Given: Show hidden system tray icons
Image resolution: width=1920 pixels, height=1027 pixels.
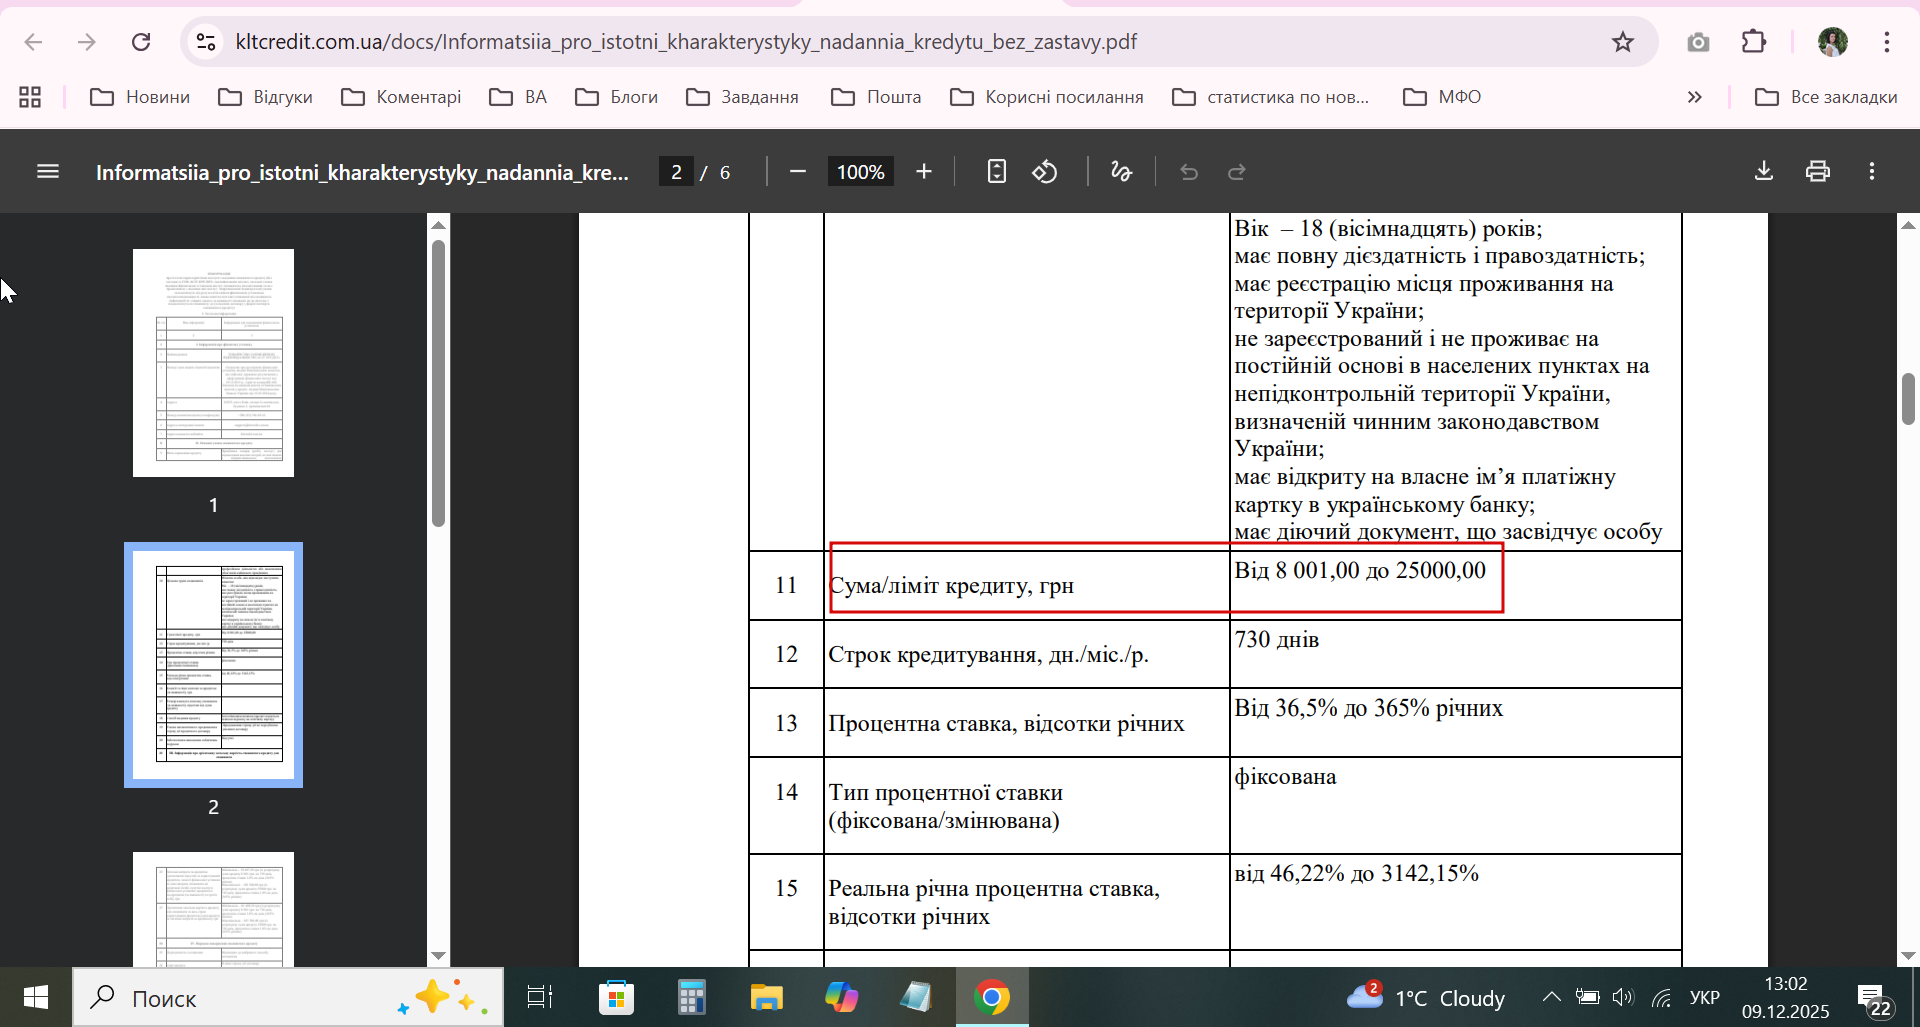Looking at the screenshot, I should tap(1551, 997).
